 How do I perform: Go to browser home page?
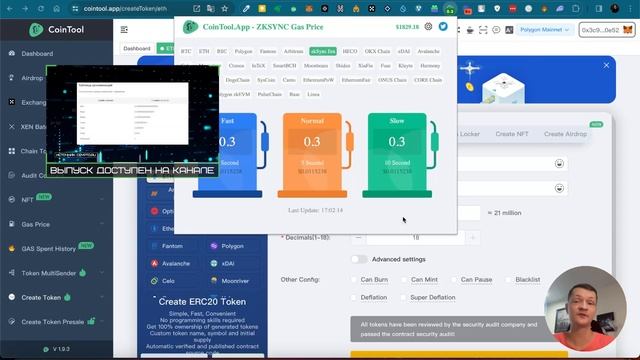57,8
